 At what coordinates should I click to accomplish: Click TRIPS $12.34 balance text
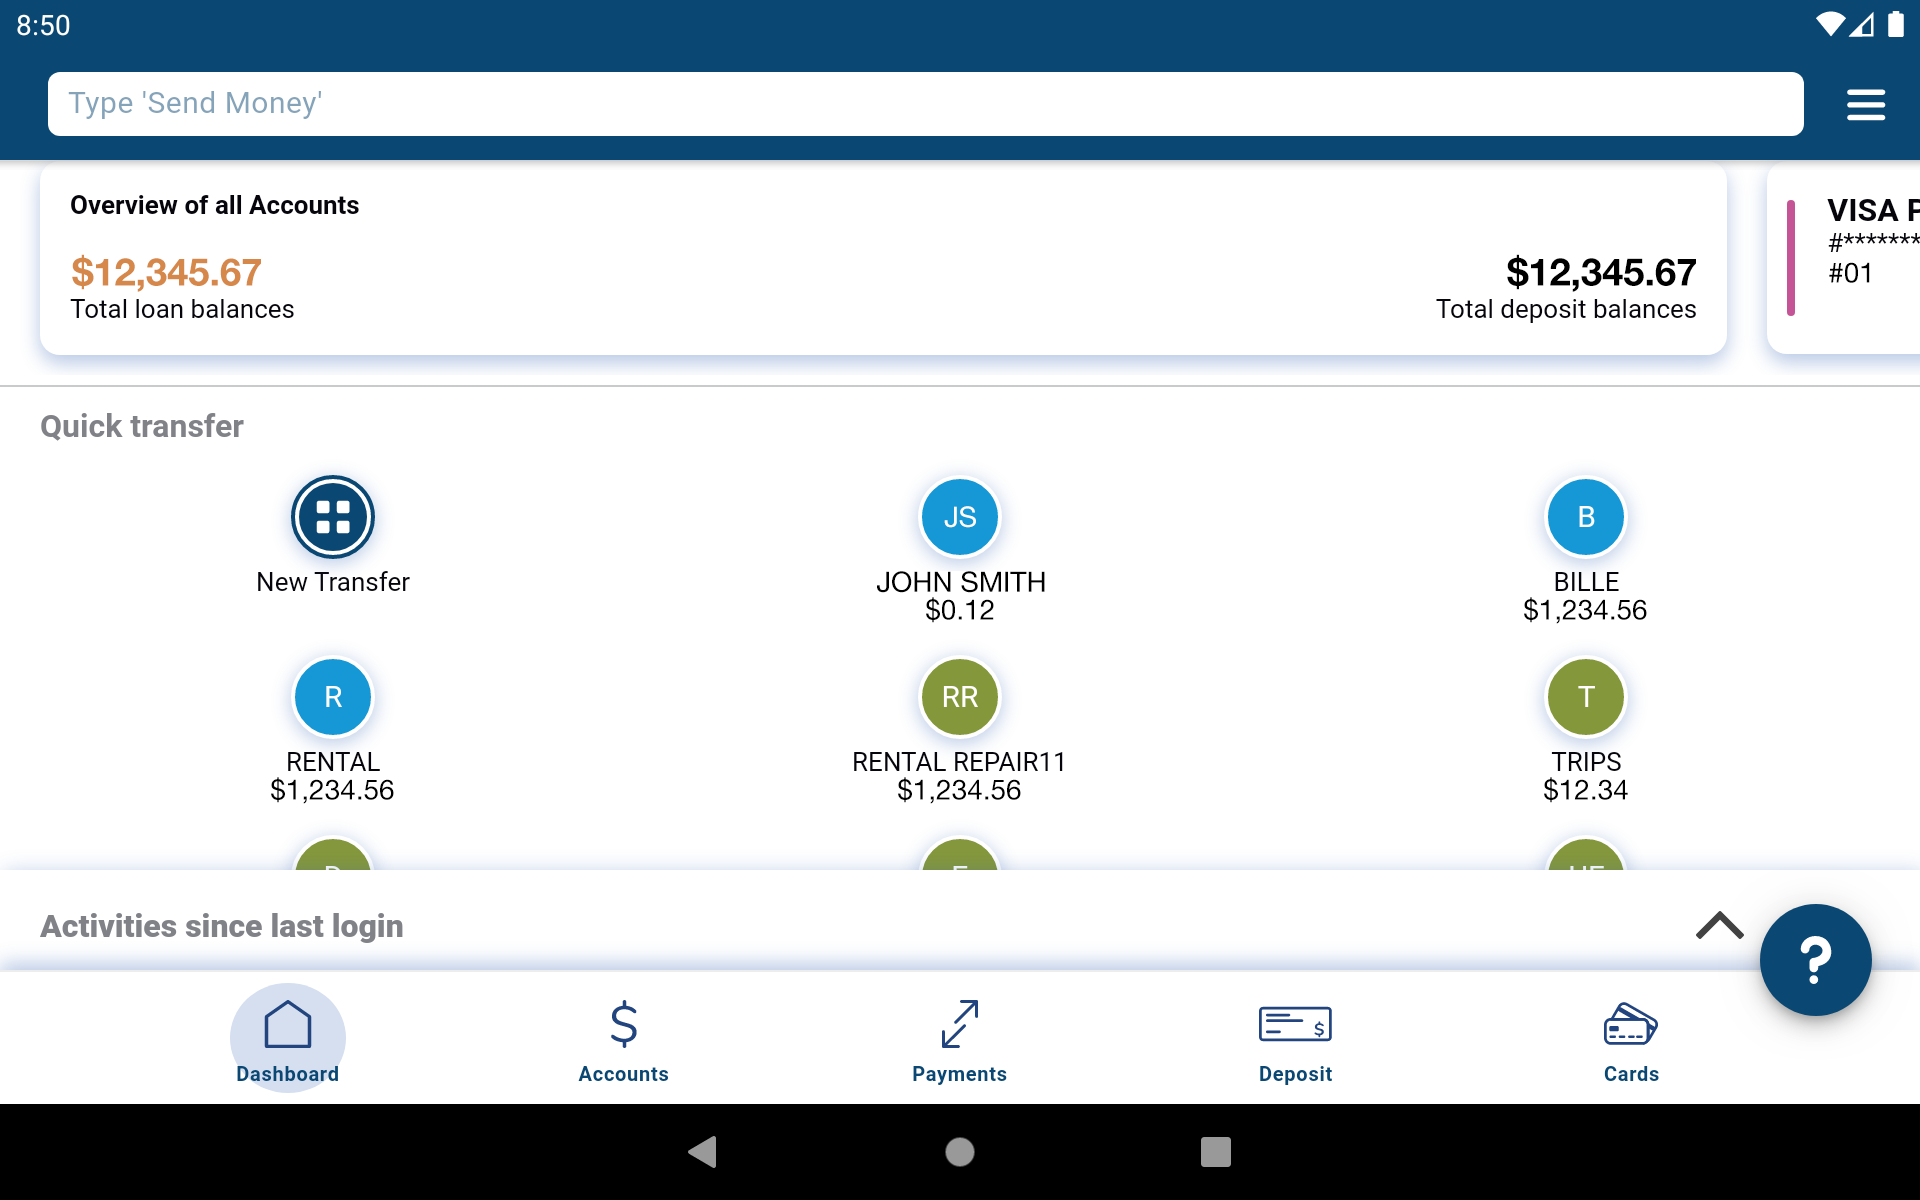[x=1586, y=791]
